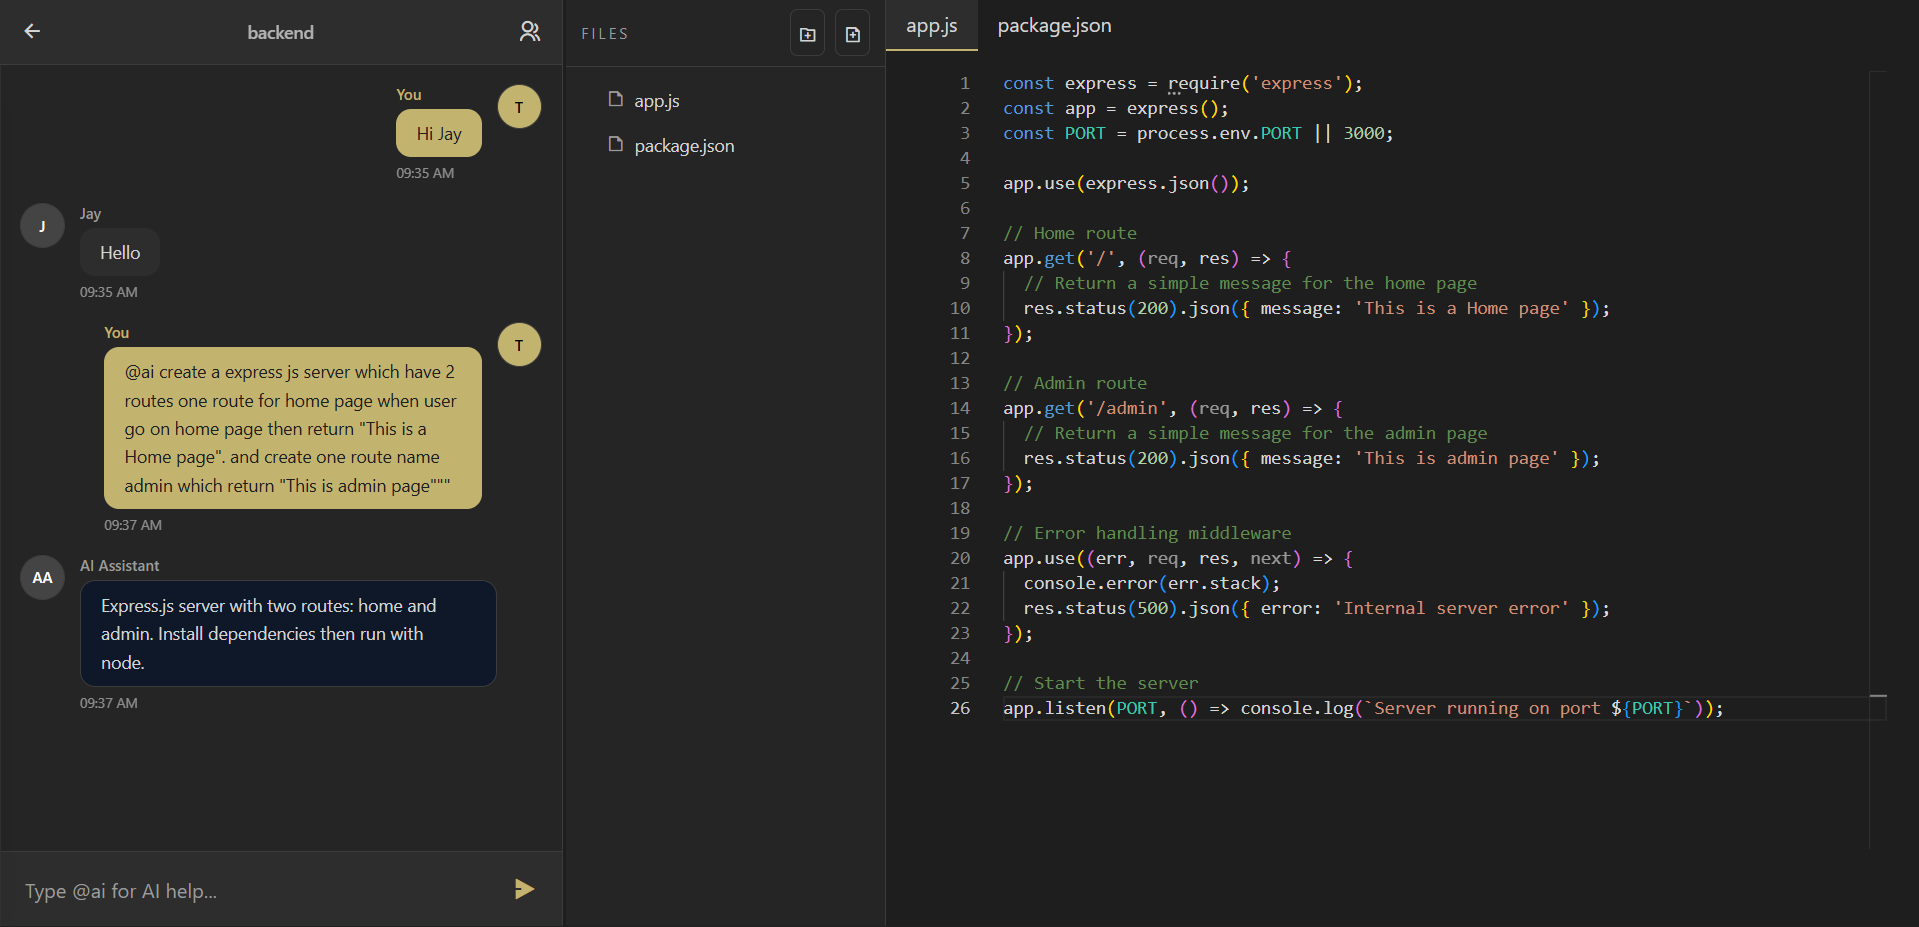Click the T avatar beside the @ai message
Screen dimensions: 1919x927
519,345
